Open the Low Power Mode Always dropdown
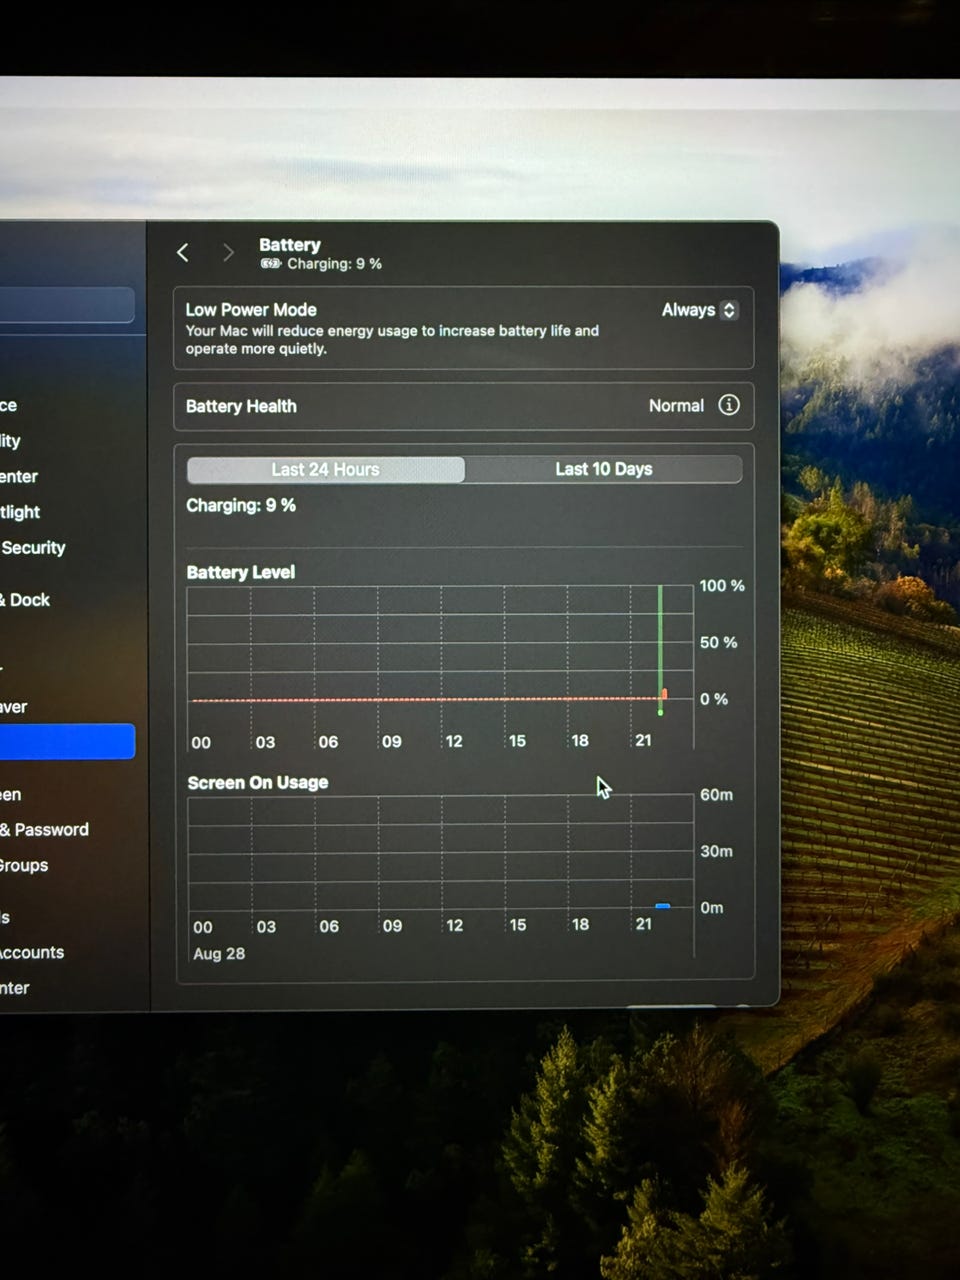This screenshot has width=960, height=1280. [700, 310]
